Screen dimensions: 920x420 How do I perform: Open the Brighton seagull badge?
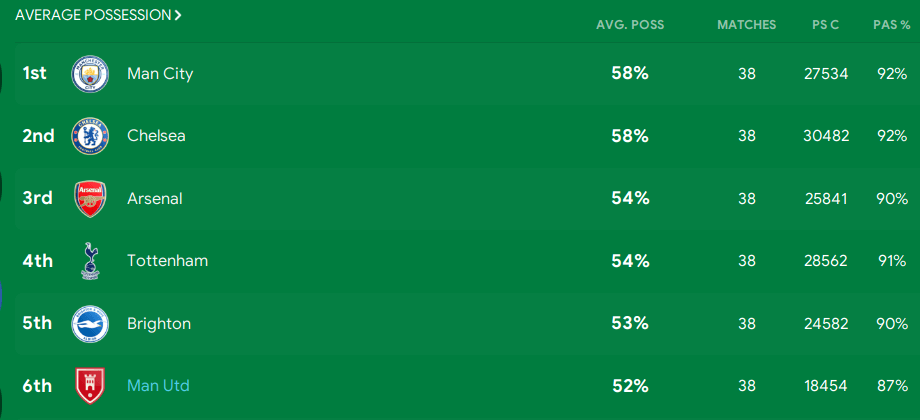pos(90,324)
